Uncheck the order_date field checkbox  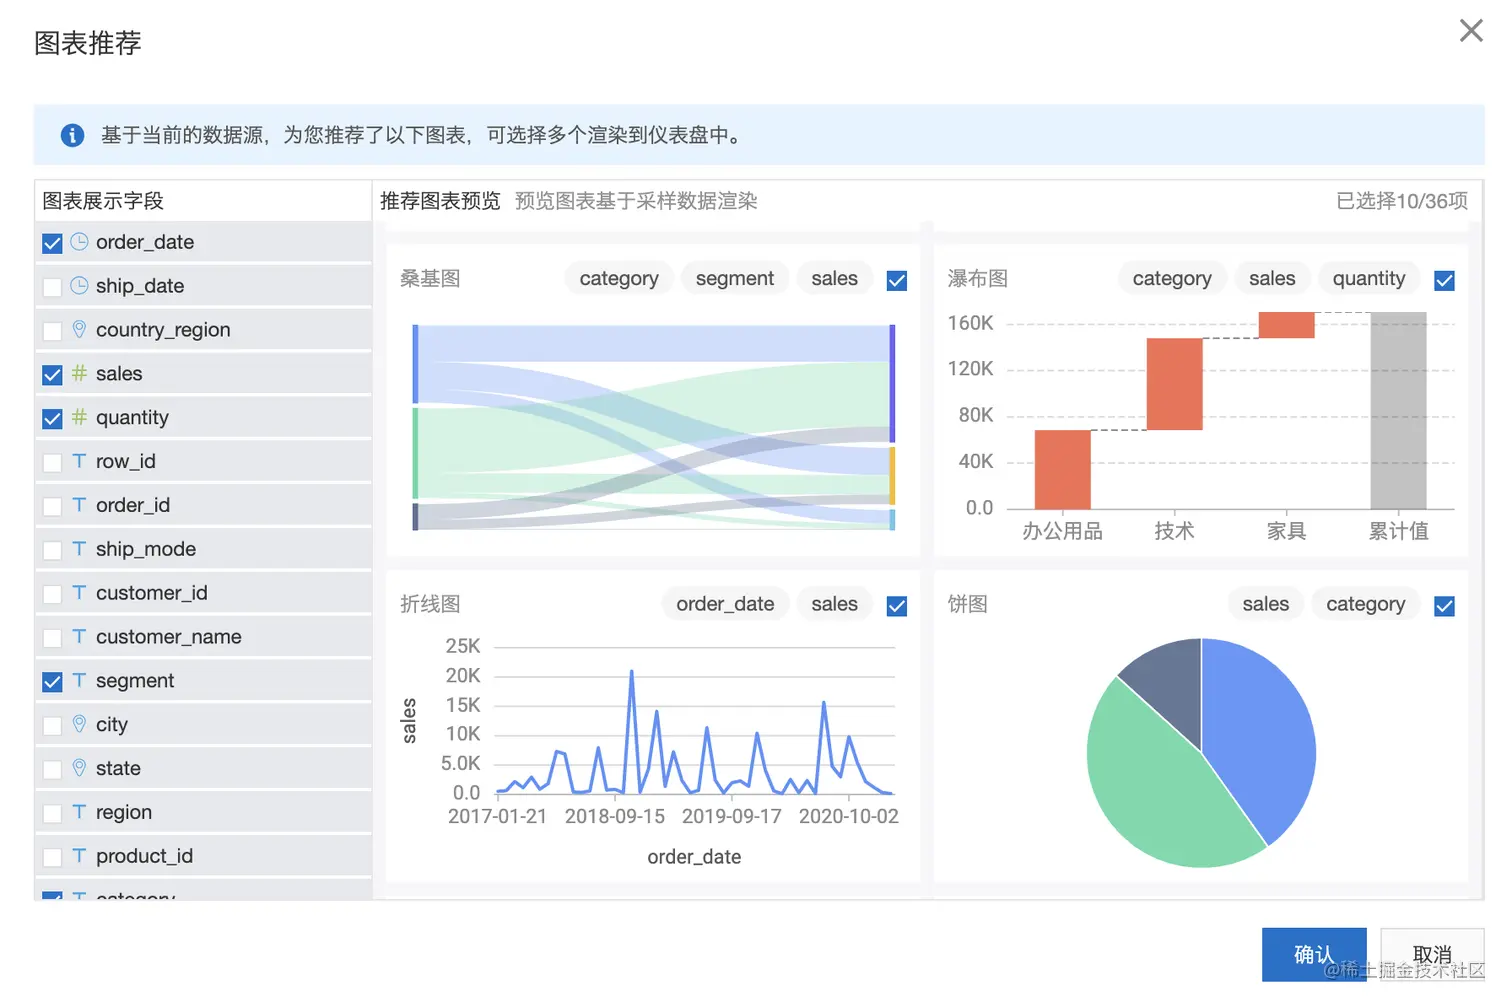[52, 243]
